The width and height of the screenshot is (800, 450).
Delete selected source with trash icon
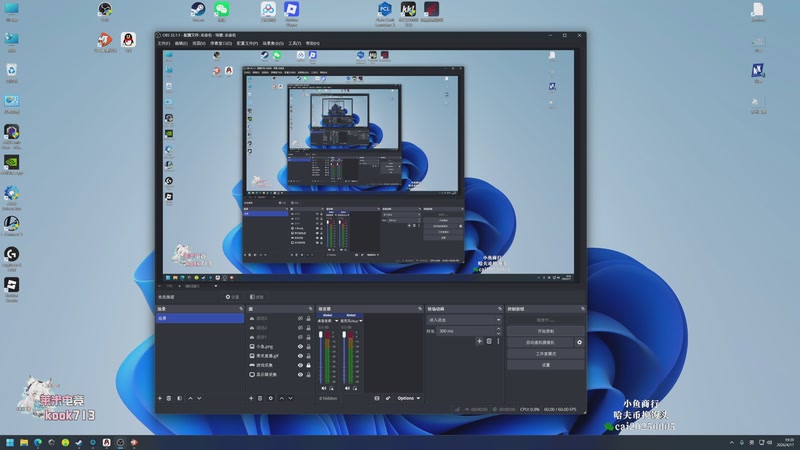(x=260, y=398)
